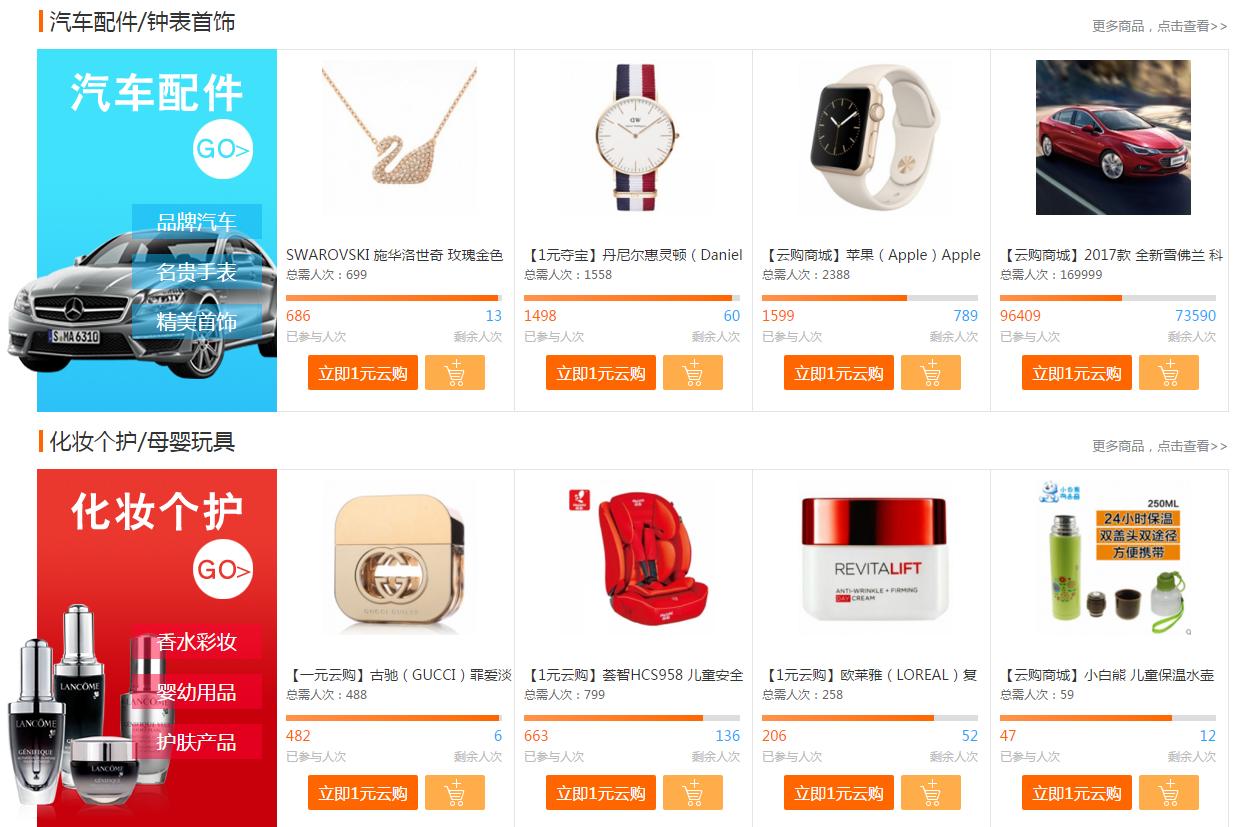Click 立即1元云购 for the Apple Watch
The height and width of the screenshot is (827, 1247).
[x=839, y=373]
